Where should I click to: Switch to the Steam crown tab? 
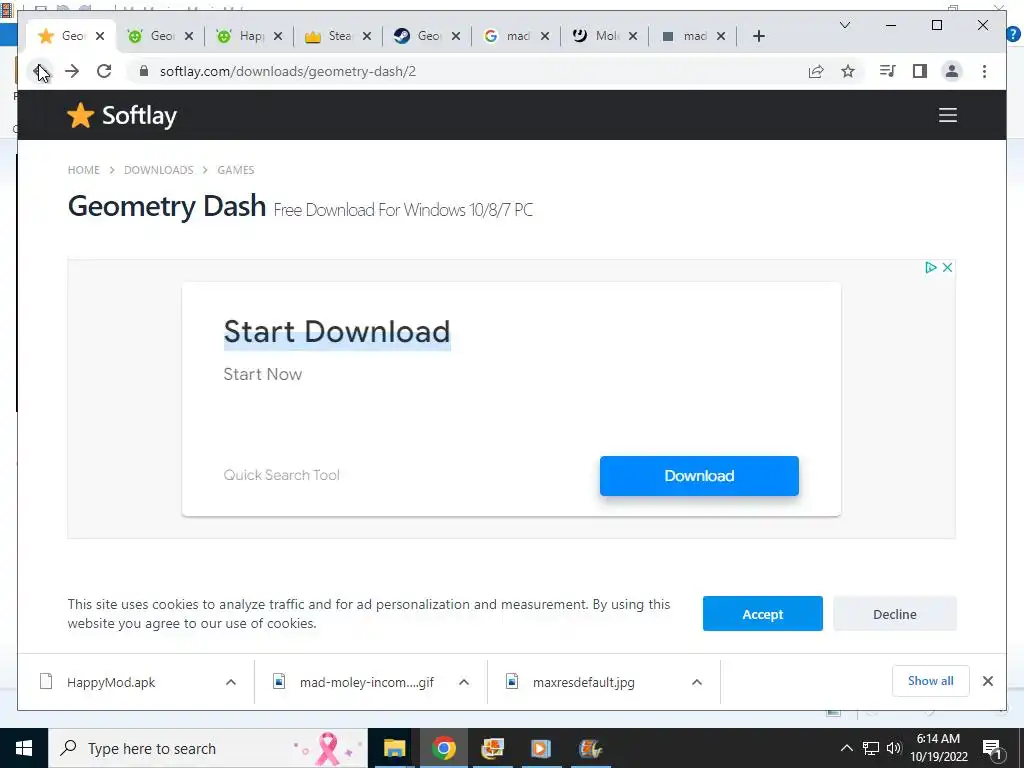pyautogui.click(x=339, y=36)
